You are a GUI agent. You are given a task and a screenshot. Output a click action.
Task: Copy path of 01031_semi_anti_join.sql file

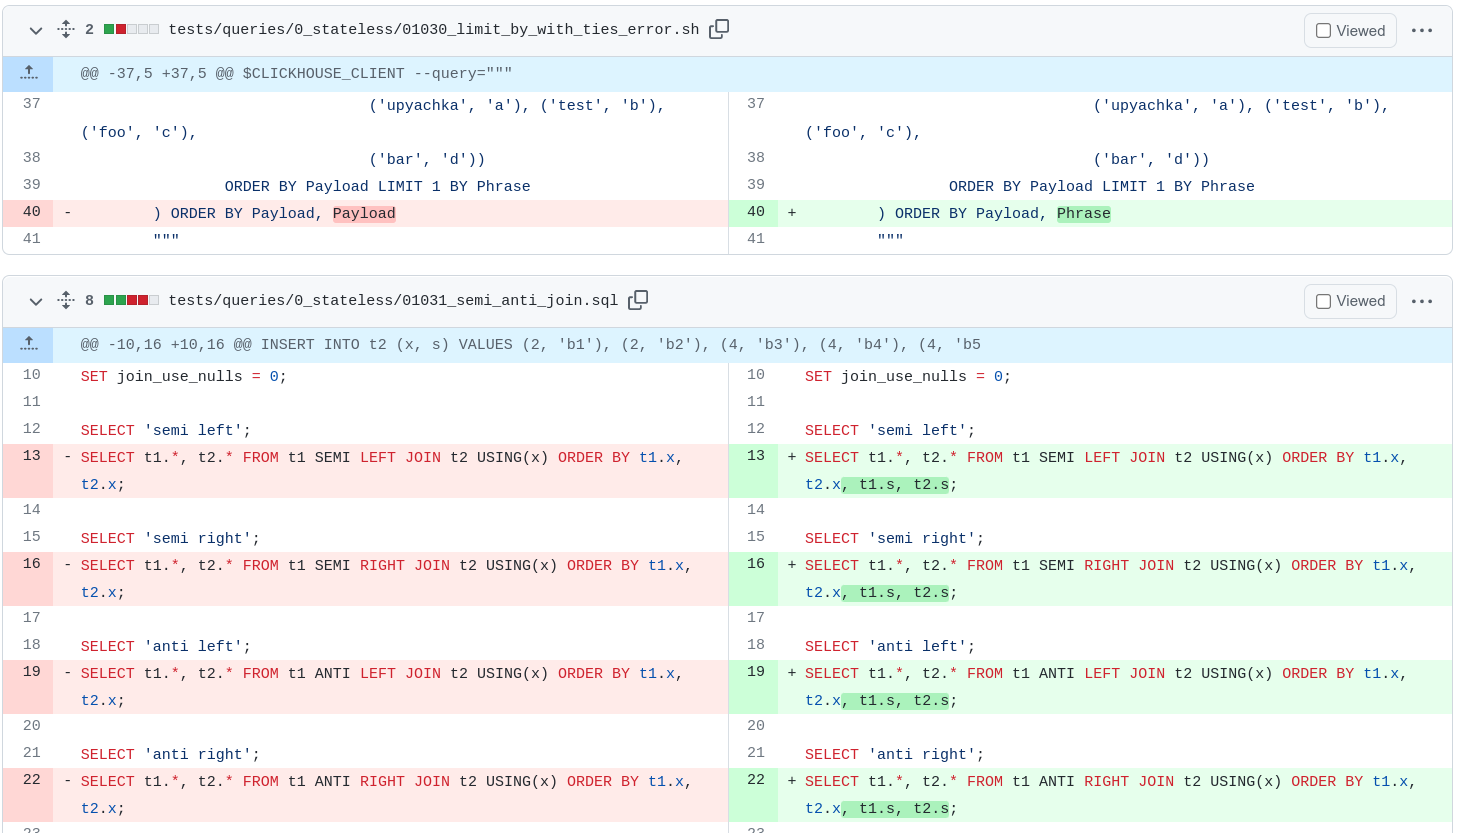tap(637, 300)
